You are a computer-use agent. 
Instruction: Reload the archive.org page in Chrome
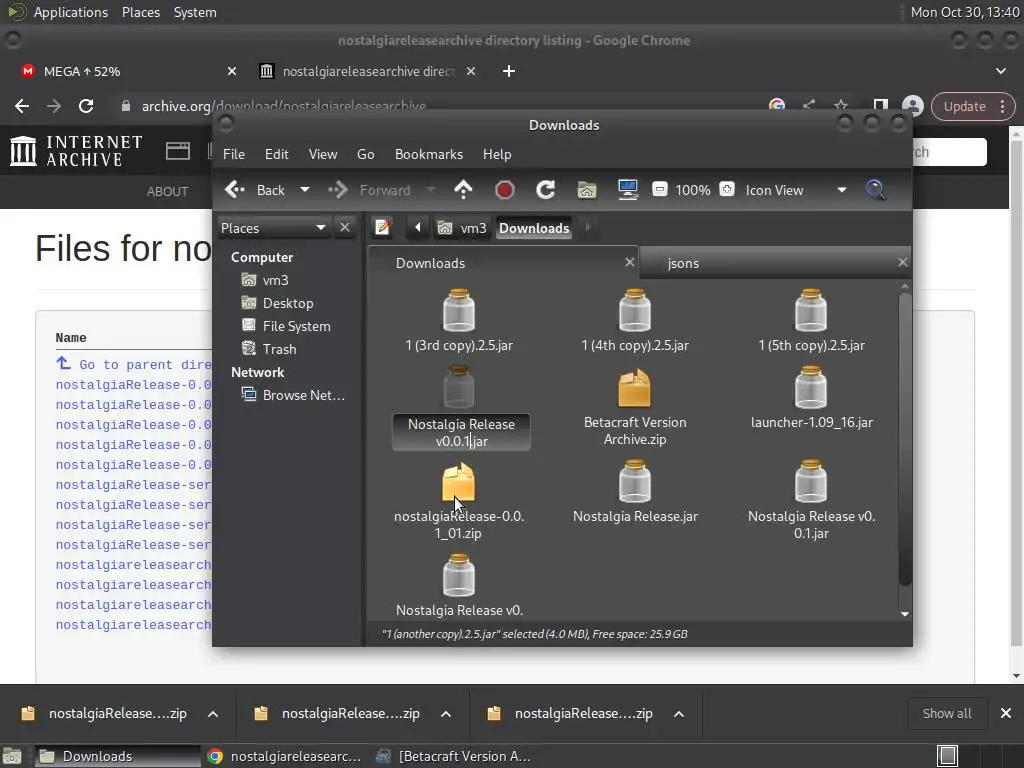tap(86, 106)
